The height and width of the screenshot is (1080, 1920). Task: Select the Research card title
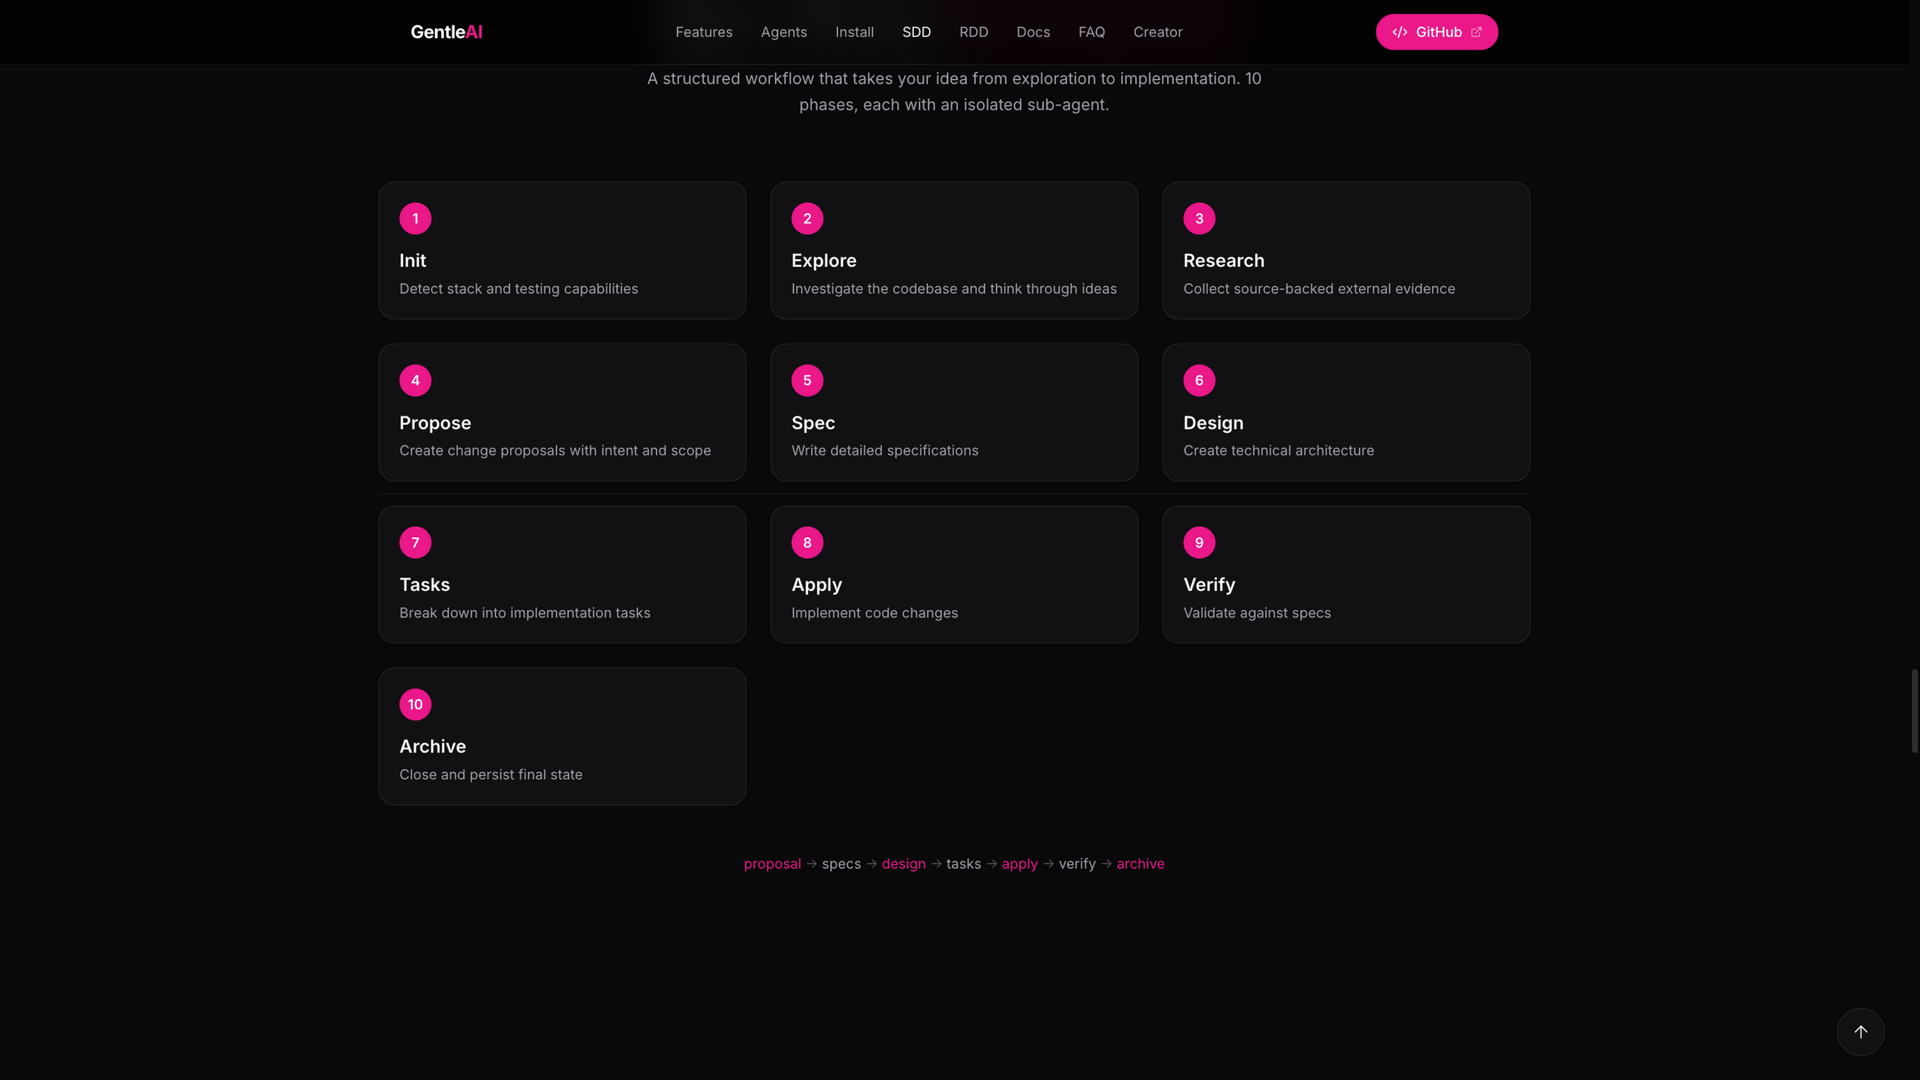[1224, 260]
